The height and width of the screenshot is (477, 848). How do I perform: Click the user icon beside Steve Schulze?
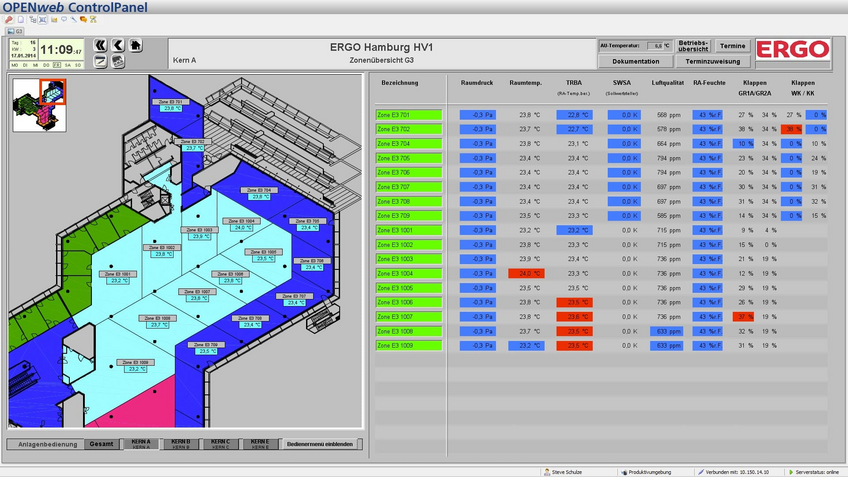[x=547, y=472]
